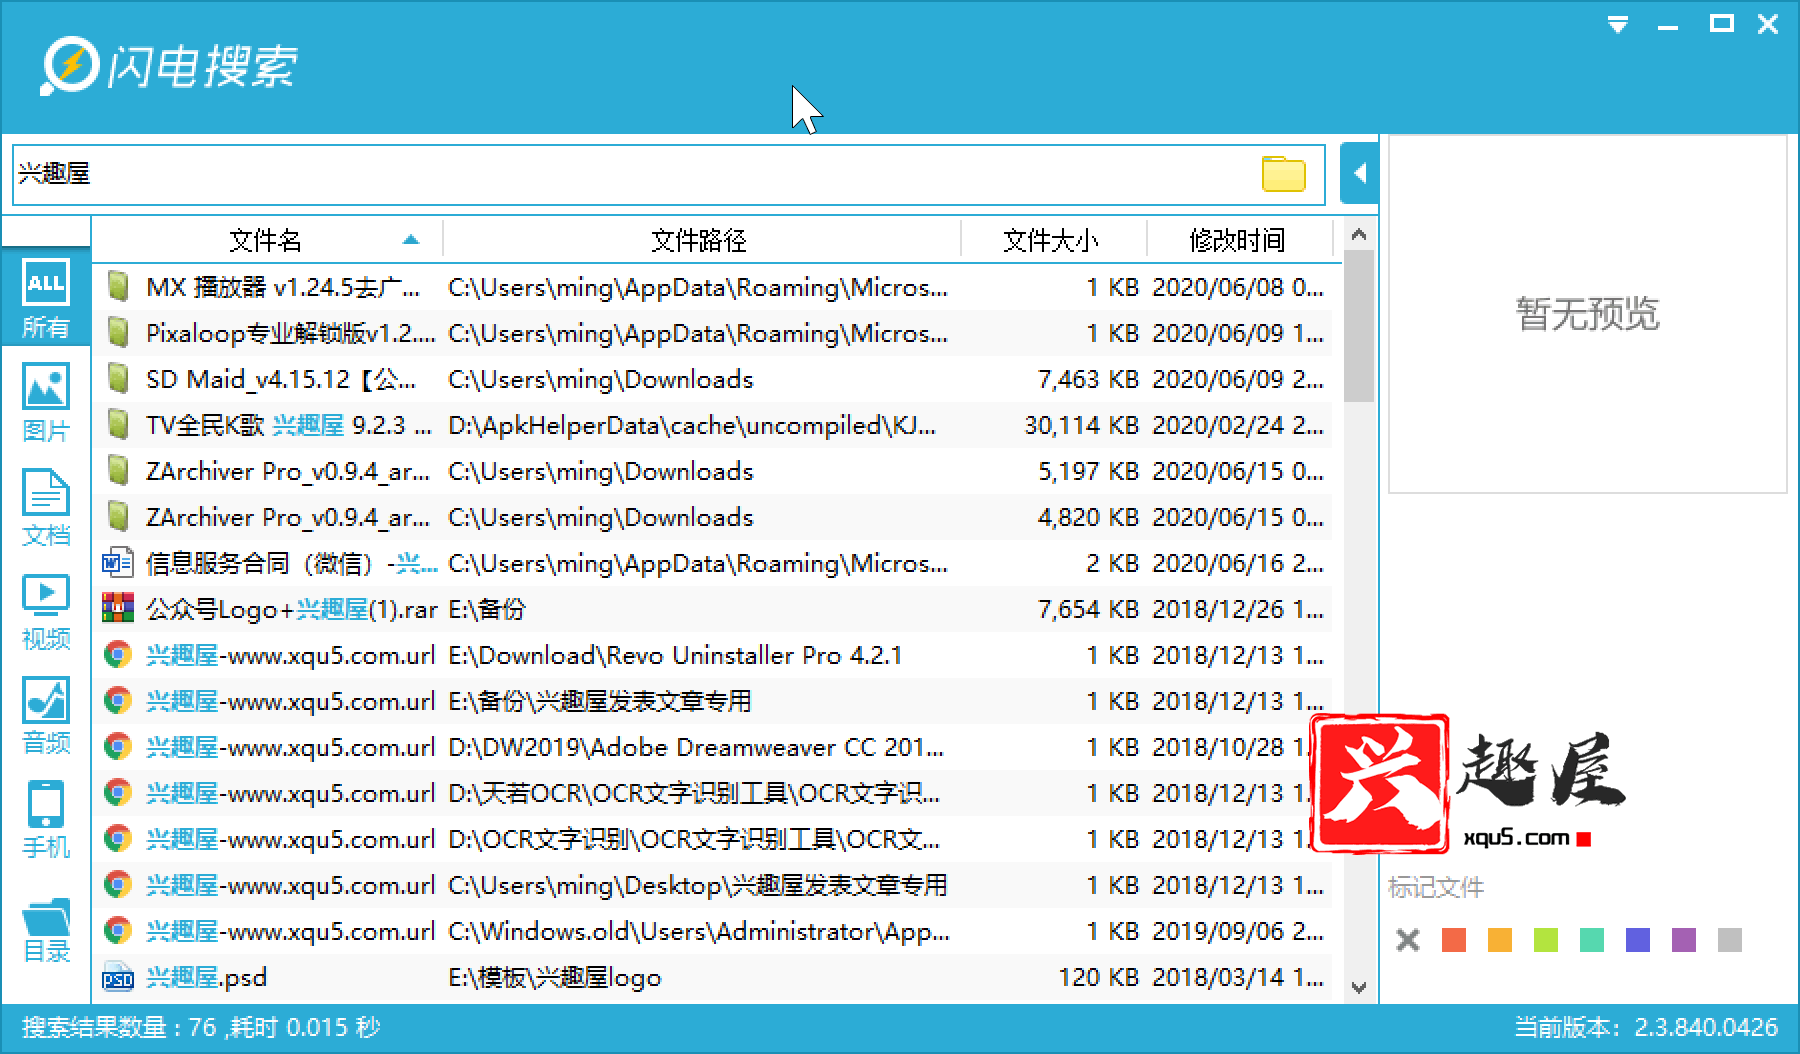Select file 兴趣屋.psd
This screenshot has height=1054, width=1800.
coord(206,977)
